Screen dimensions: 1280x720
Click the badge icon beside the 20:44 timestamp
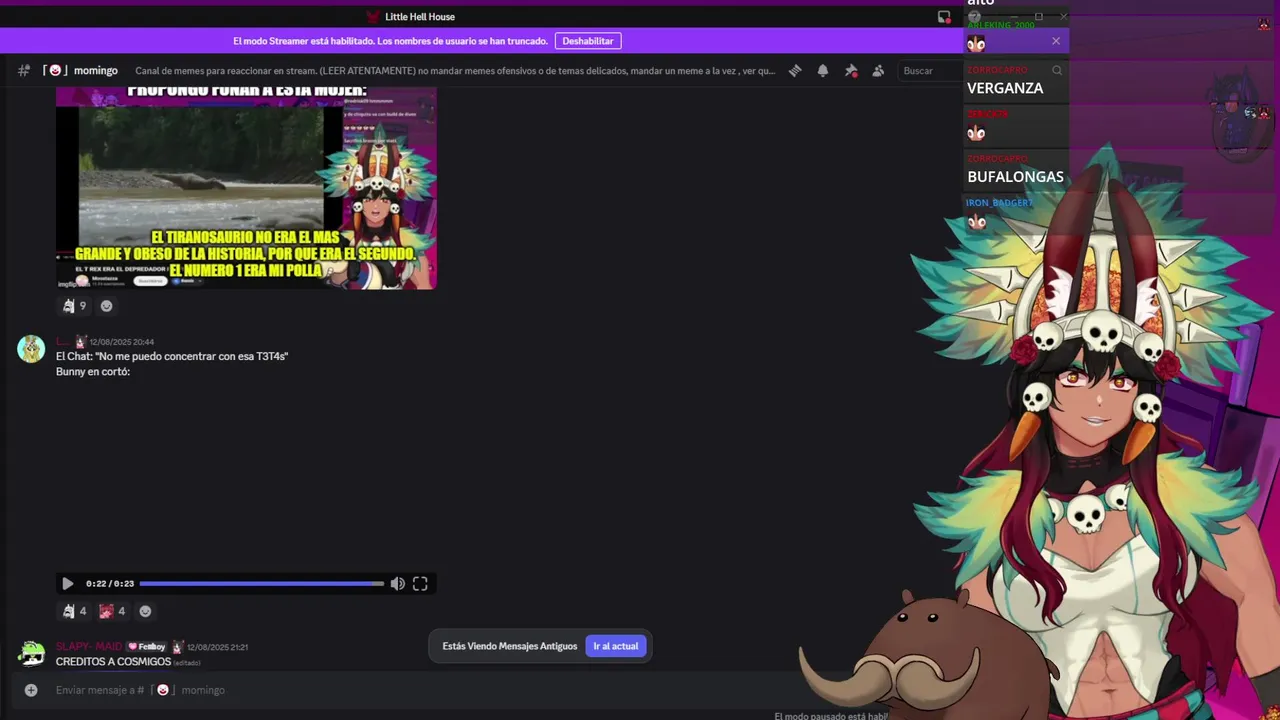(81, 342)
